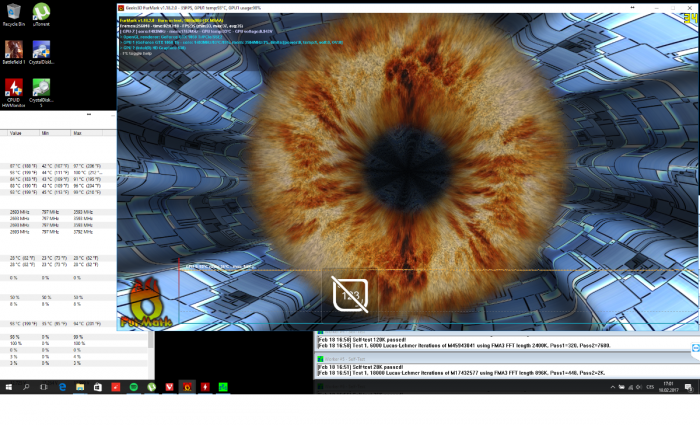Open Microsoft Edge from the taskbar
This screenshot has width=700, height=425.
click(x=62, y=386)
